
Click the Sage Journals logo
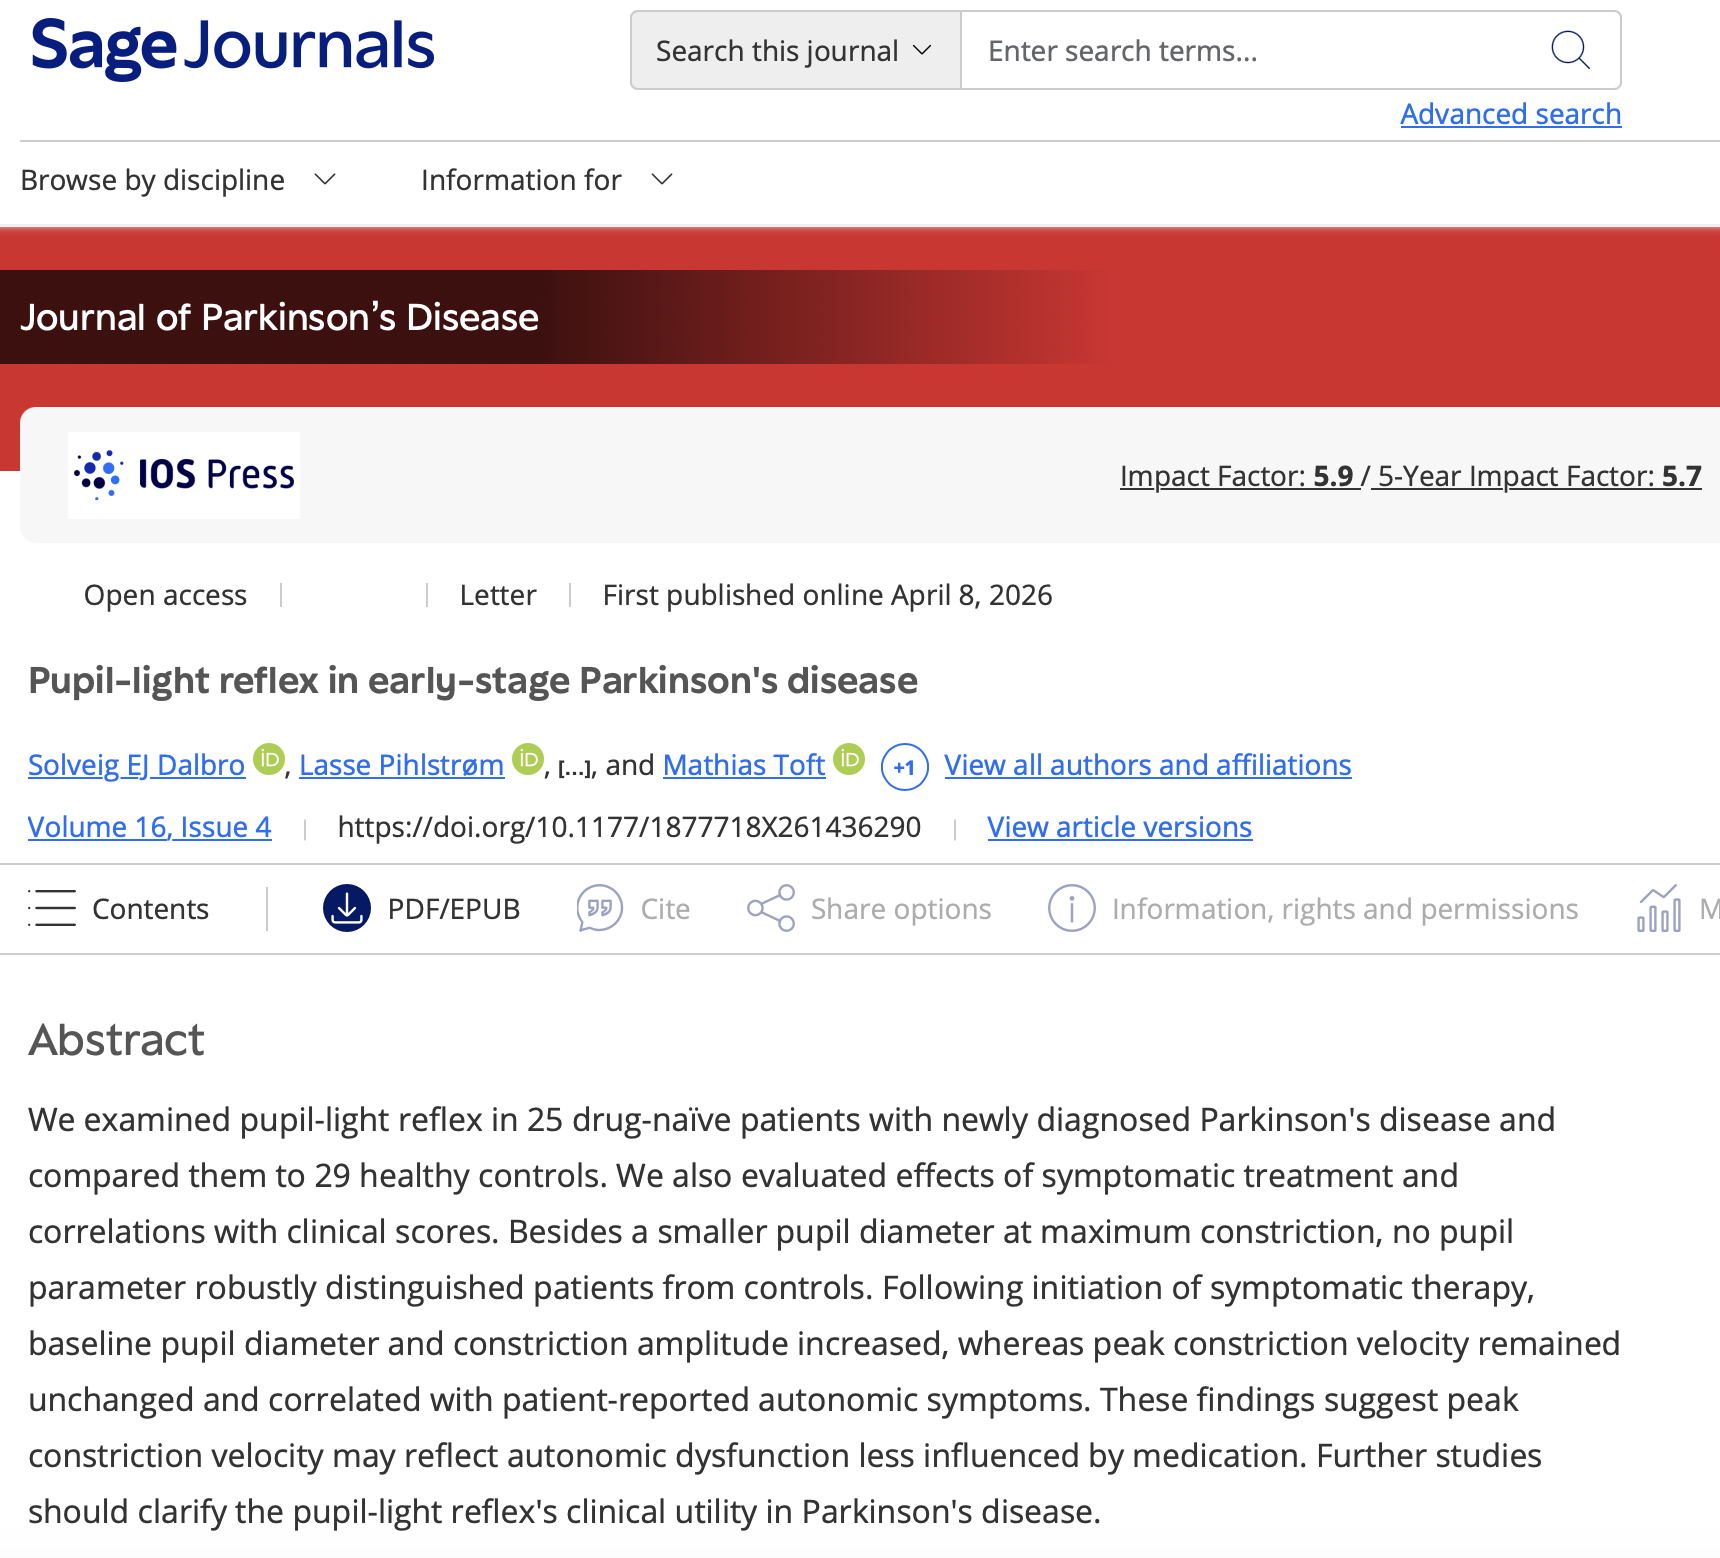point(232,47)
